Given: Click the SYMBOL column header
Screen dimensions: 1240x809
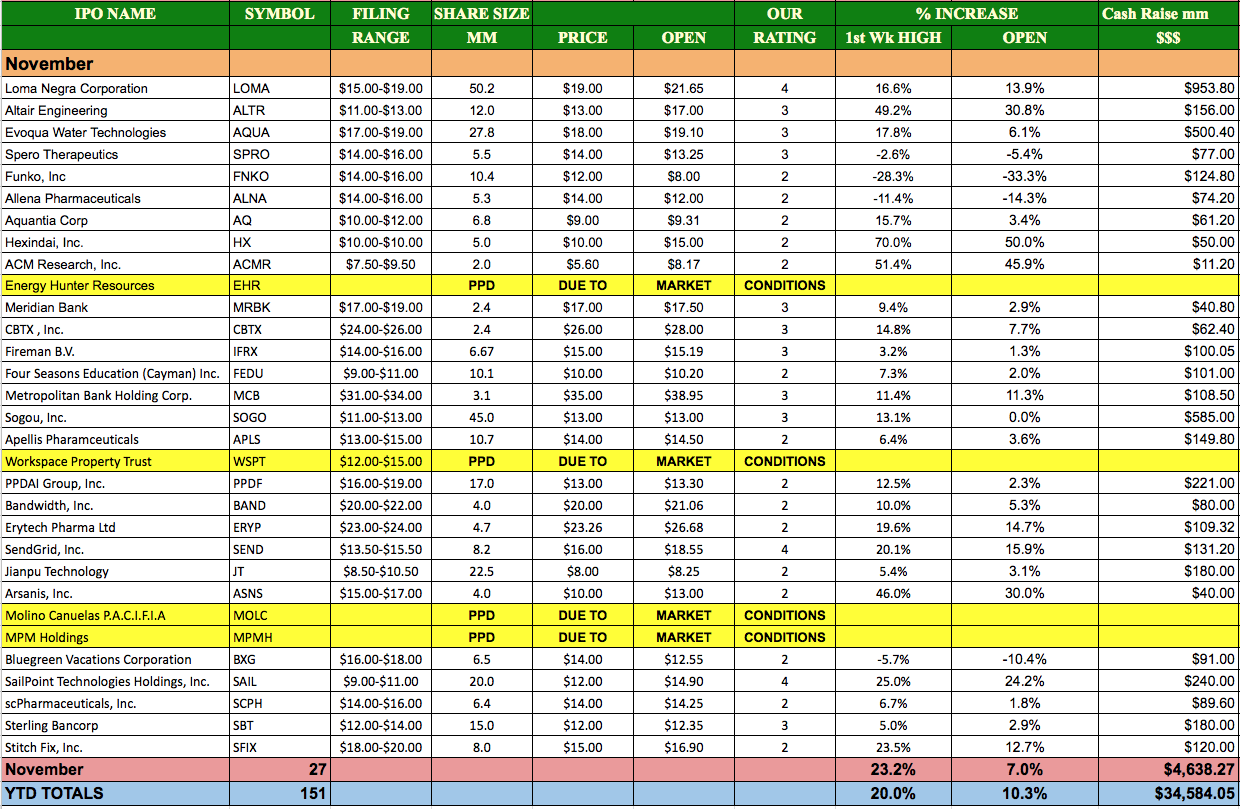Looking at the screenshot, I should [280, 14].
